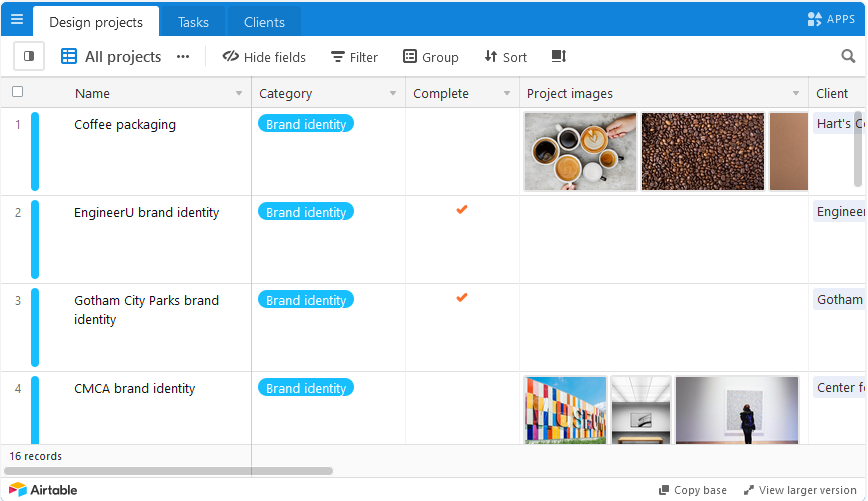Uncheck Complete for EngineerU brand identity
Image resolution: width=868 pixels, height=501 pixels.
click(x=462, y=210)
